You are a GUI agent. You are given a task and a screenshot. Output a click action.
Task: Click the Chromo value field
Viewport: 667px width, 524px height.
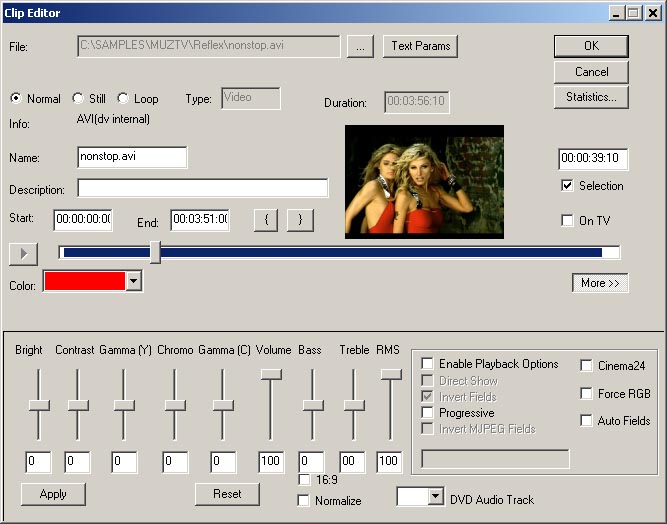tap(175, 462)
